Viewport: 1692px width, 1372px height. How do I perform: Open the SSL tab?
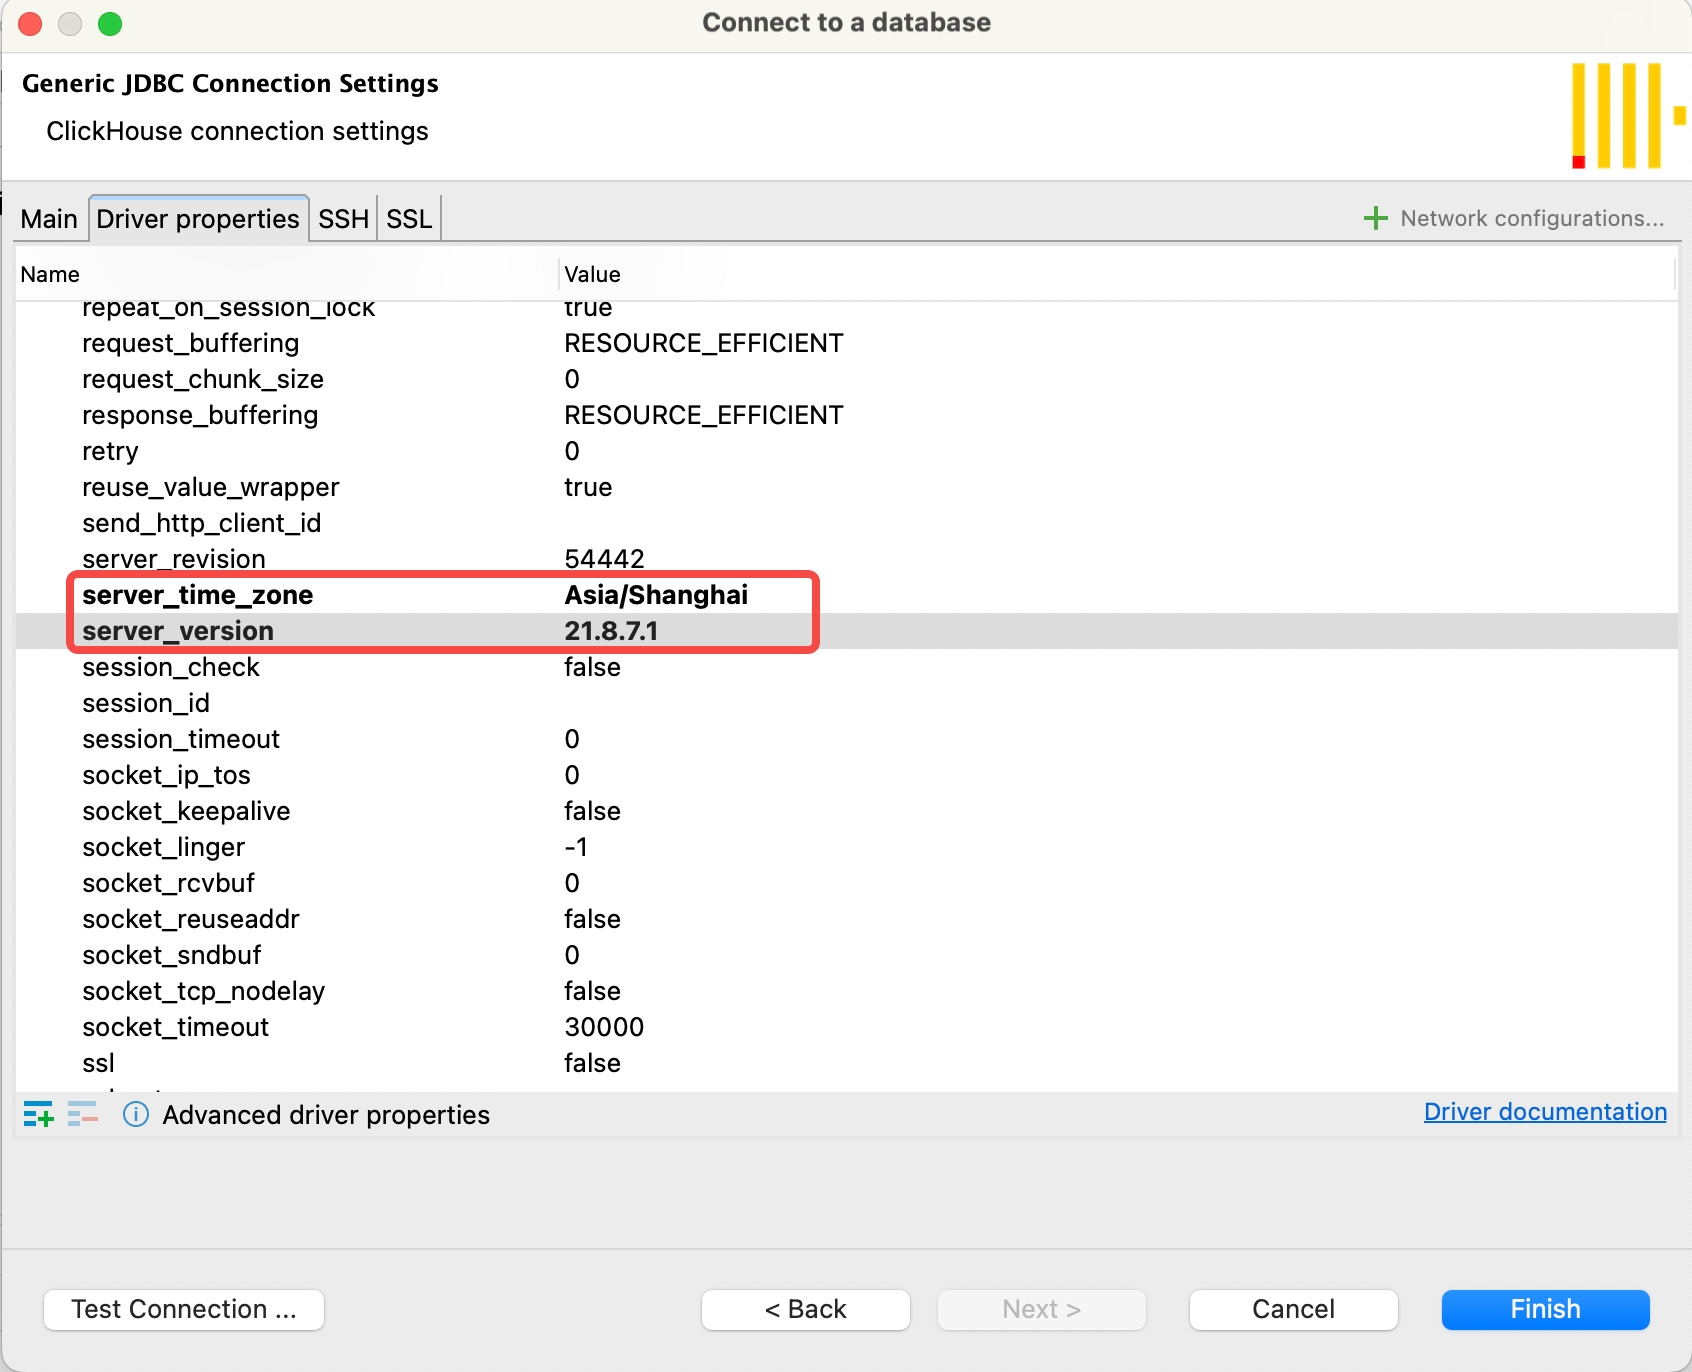408,219
